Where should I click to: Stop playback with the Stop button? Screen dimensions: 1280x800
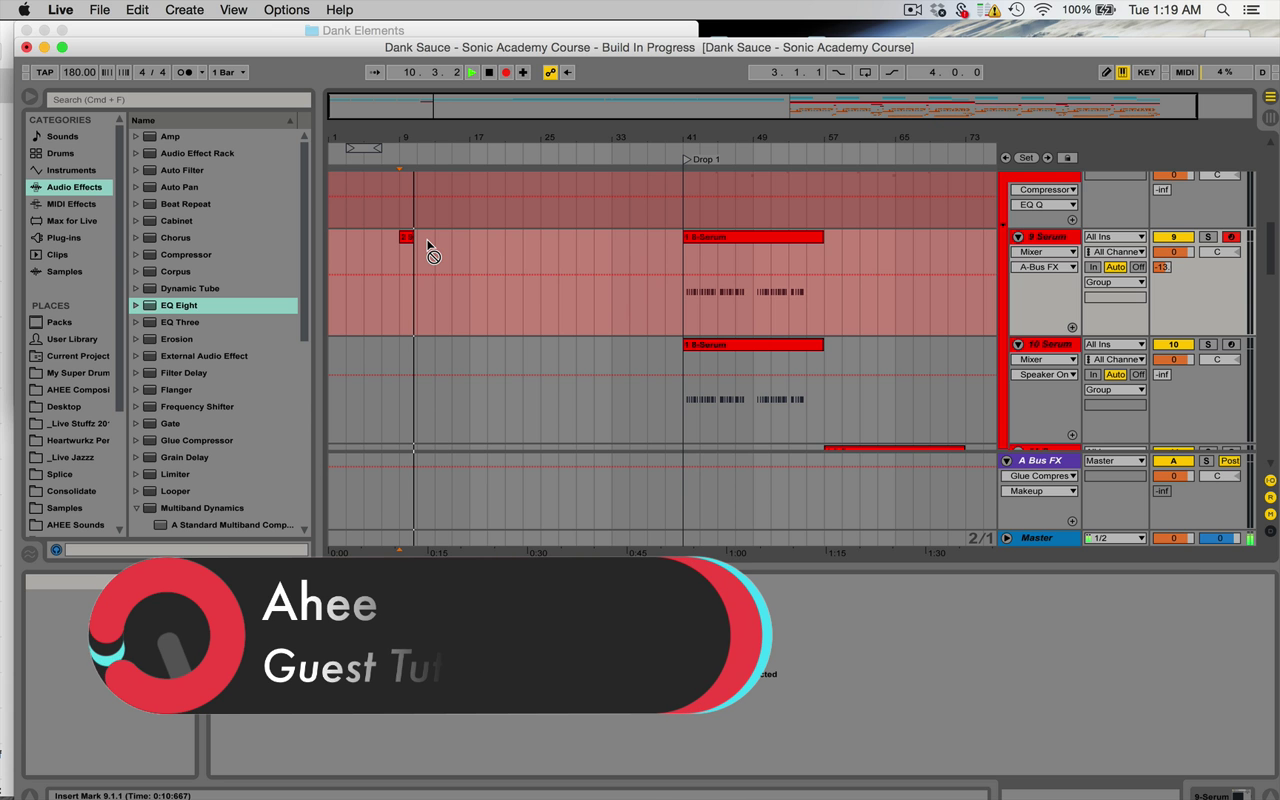coord(489,72)
